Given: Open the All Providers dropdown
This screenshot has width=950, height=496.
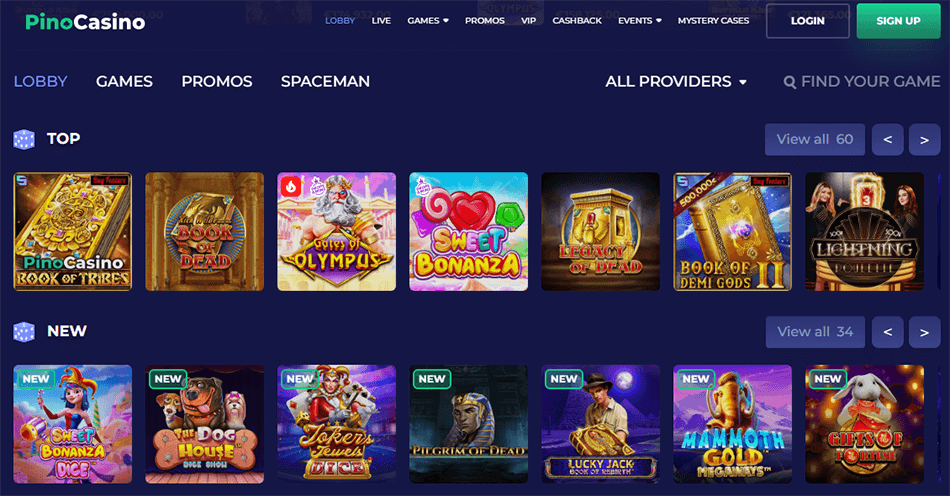Looking at the screenshot, I should tap(676, 82).
